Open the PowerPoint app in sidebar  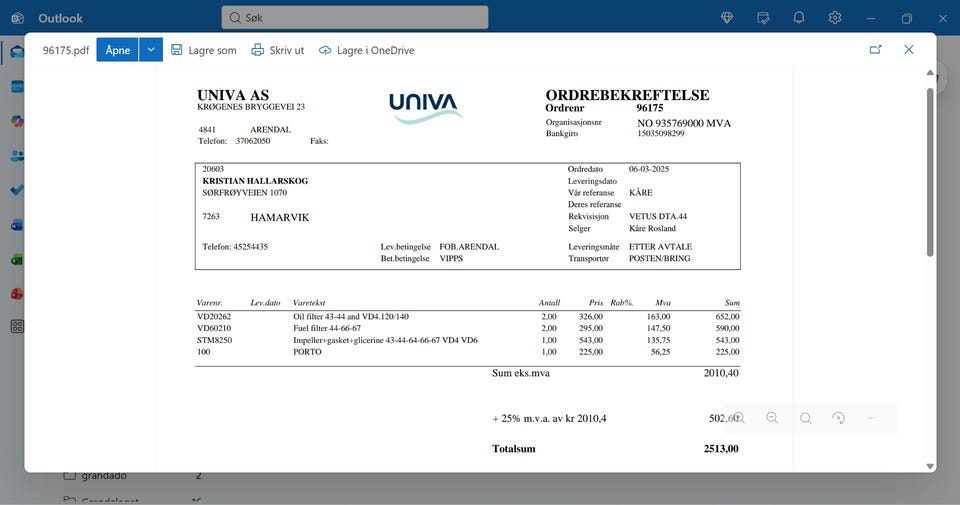coord(17,294)
